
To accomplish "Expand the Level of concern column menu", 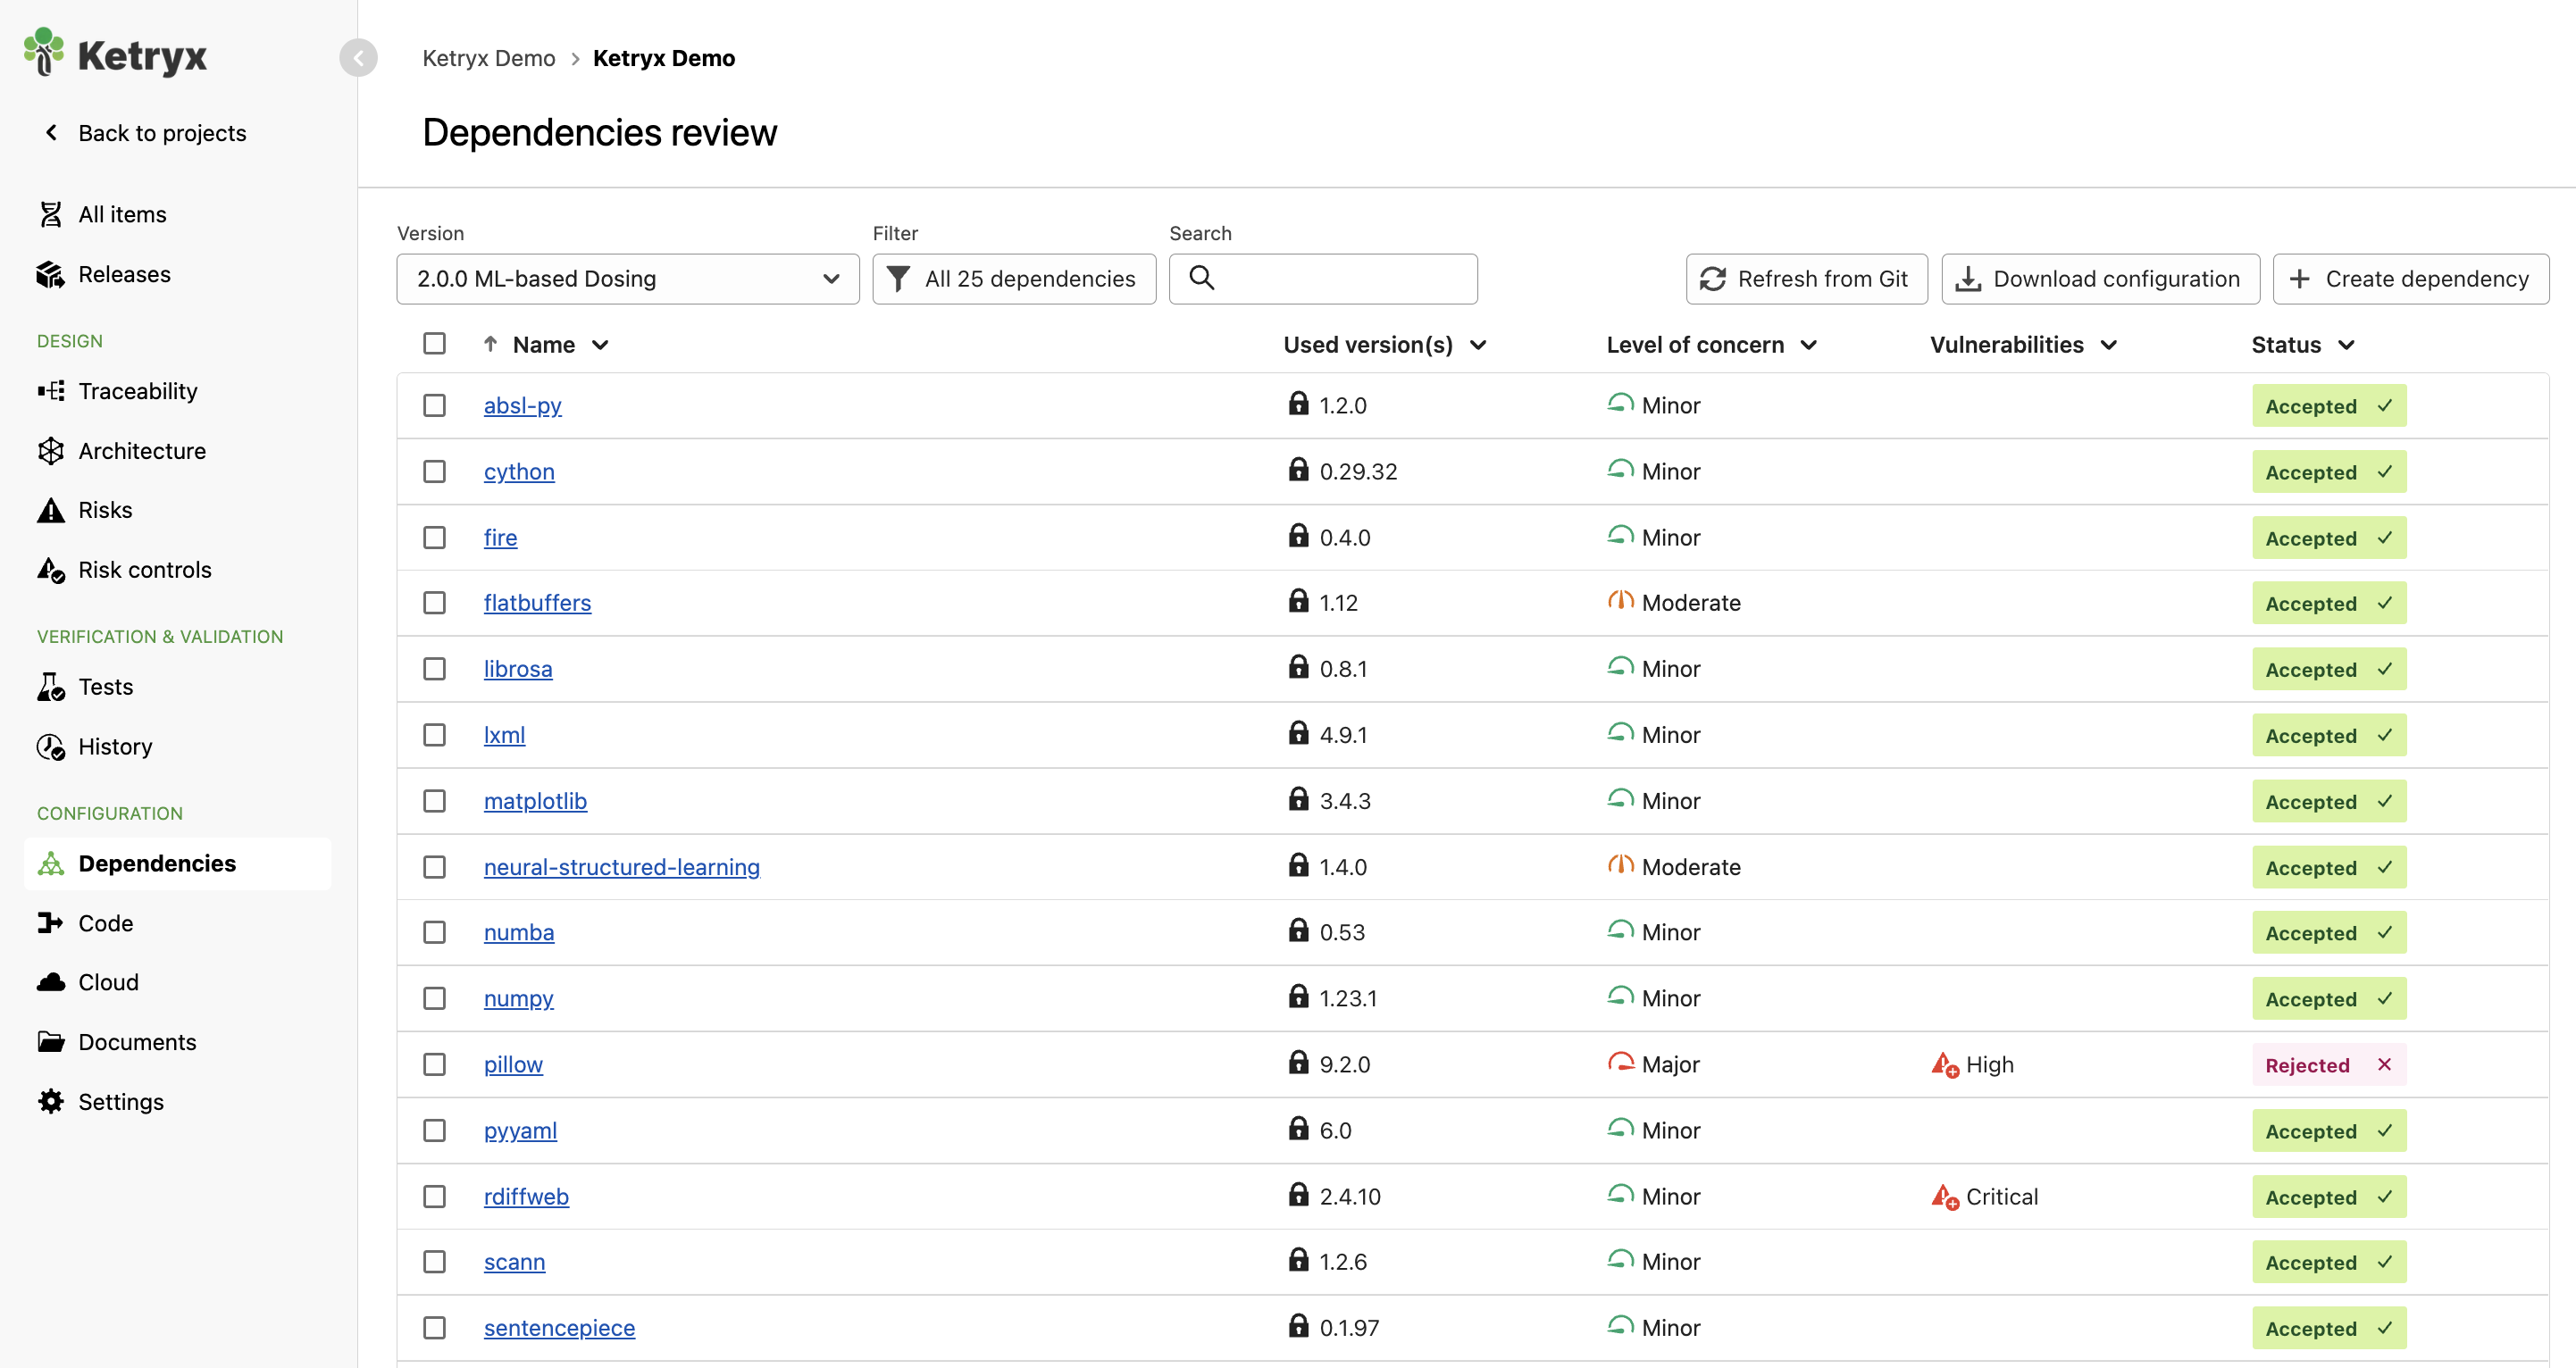I will point(1808,345).
